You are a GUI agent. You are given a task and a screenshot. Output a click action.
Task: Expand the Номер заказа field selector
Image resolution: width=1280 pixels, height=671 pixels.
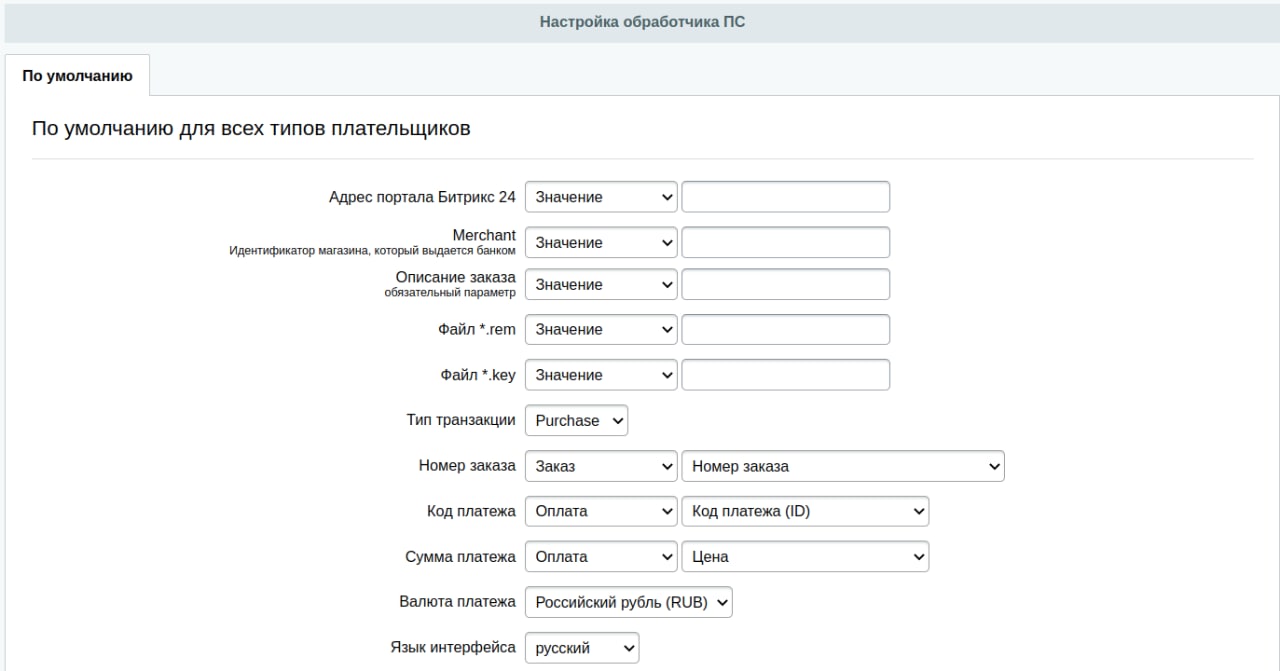842,466
